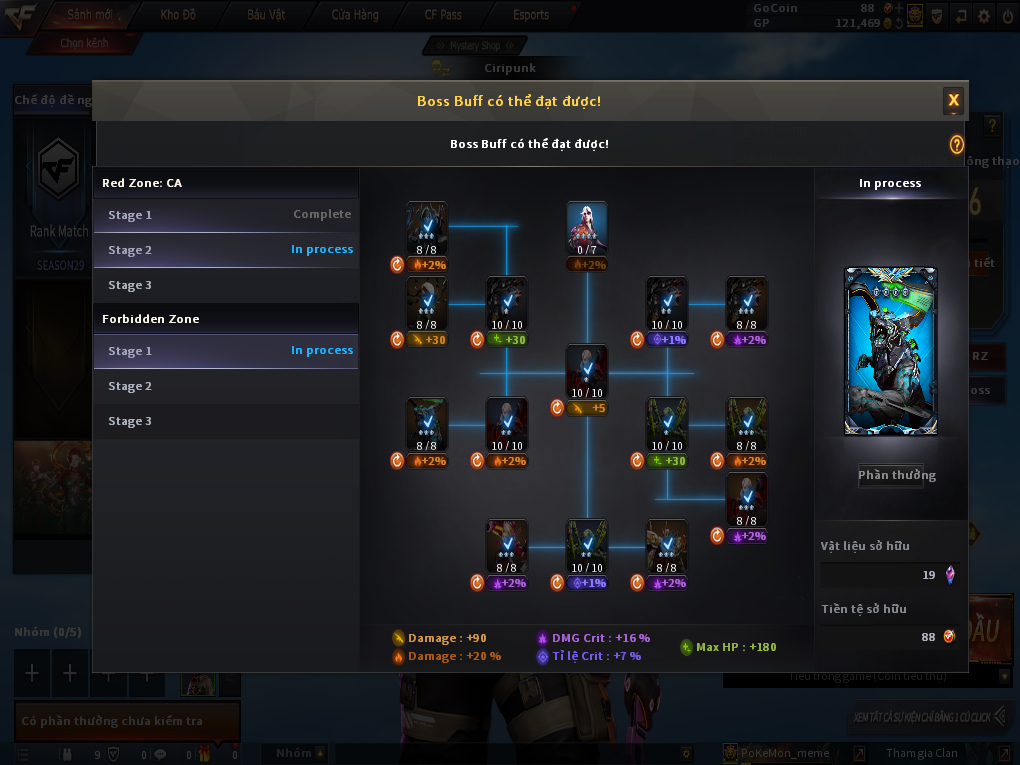
Task: Click the in-process boss card artwork
Action: pyautogui.click(x=891, y=351)
